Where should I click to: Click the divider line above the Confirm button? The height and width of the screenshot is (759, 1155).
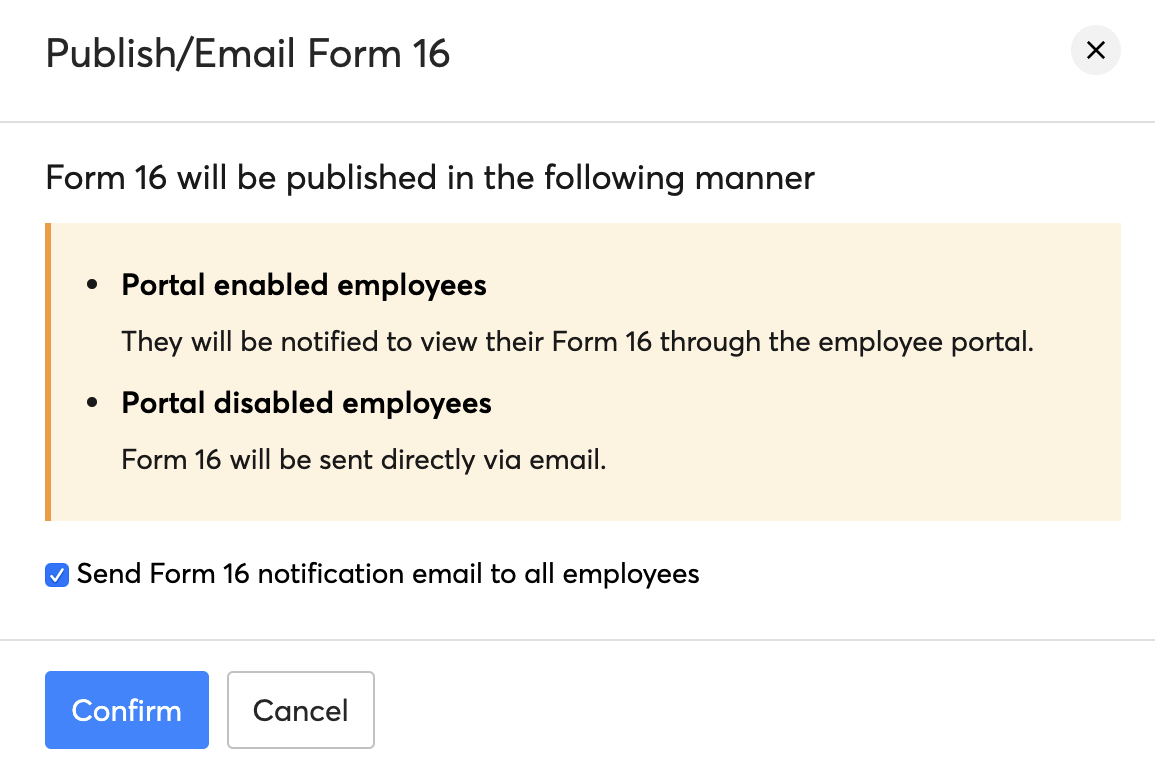click(x=577, y=640)
